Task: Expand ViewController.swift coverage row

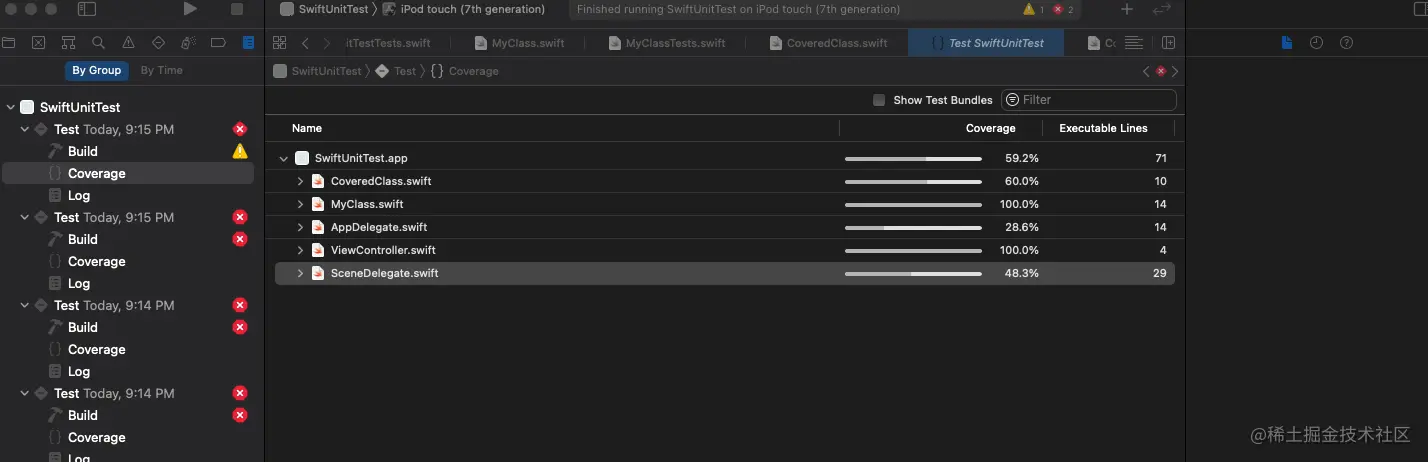Action: point(300,250)
